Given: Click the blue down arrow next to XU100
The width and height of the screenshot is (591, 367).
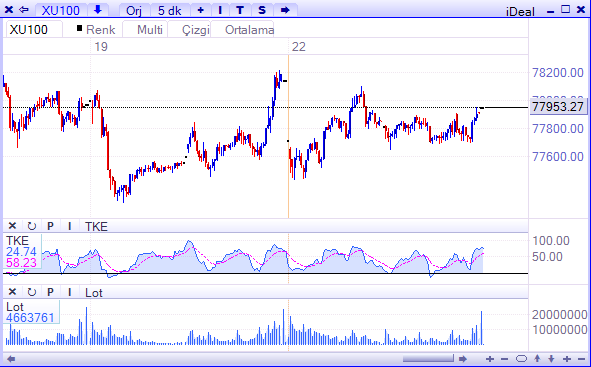Looking at the screenshot, I should [x=98, y=10].
